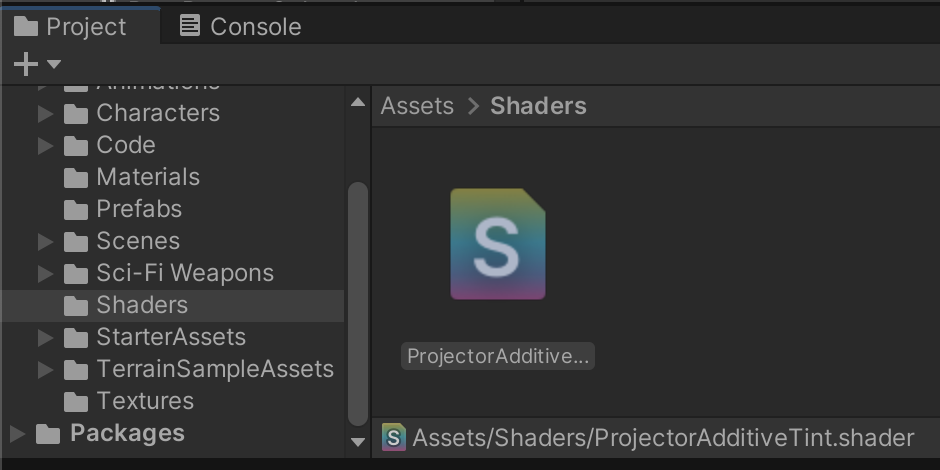Image resolution: width=940 pixels, height=470 pixels.
Task: Expand the Scenes folder arrow
Action: [45, 242]
